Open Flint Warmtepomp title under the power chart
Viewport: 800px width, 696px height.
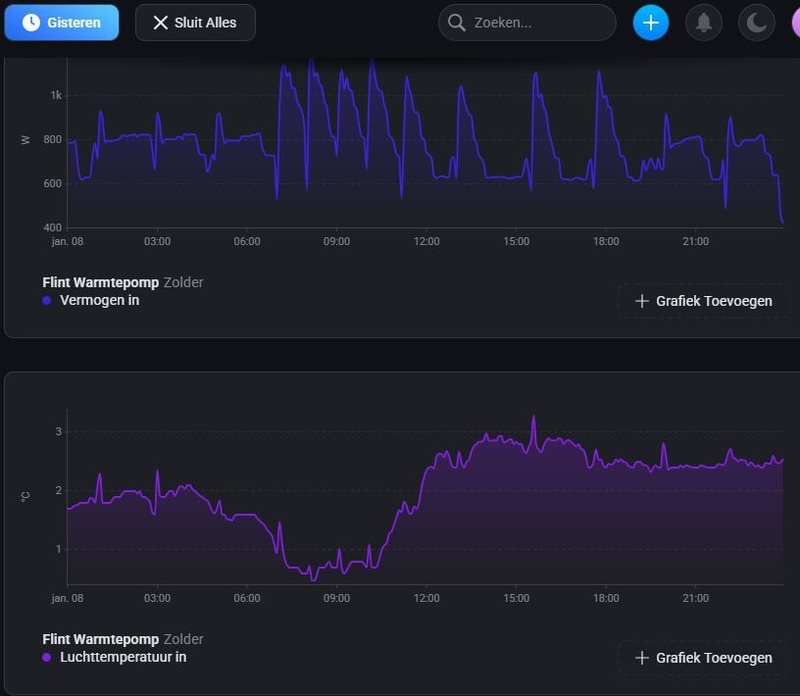100,282
